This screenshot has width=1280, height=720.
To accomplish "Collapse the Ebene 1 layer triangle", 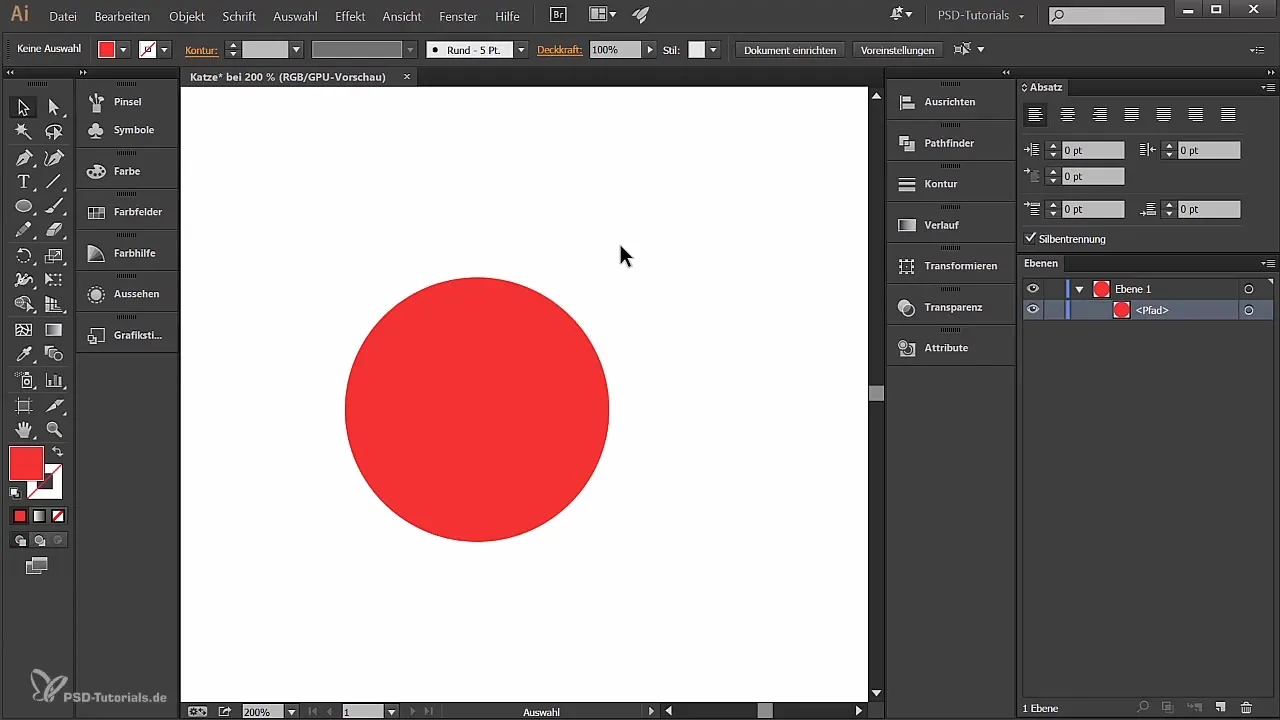I will (1079, 289).
